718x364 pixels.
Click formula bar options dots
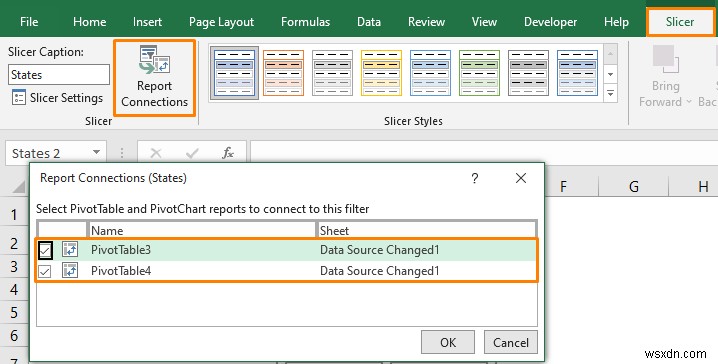click(122, 153)
